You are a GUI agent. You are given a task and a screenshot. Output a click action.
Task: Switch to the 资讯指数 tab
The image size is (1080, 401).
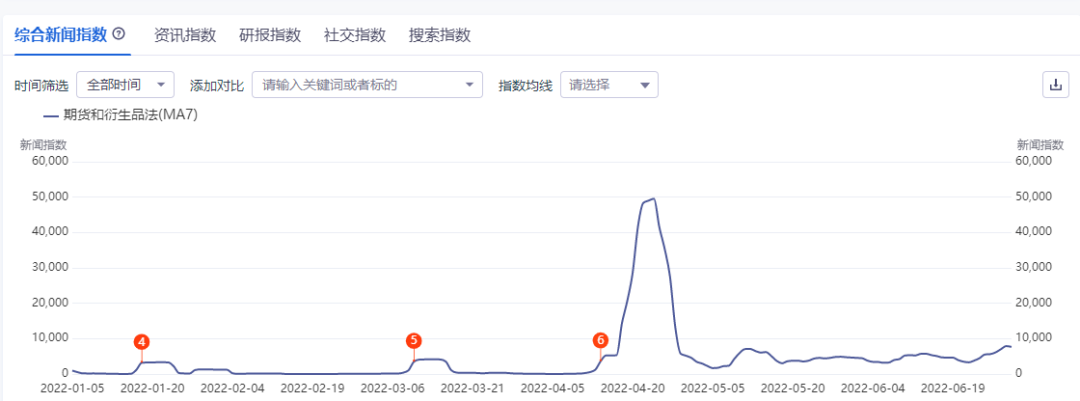(x=185, y=35)
